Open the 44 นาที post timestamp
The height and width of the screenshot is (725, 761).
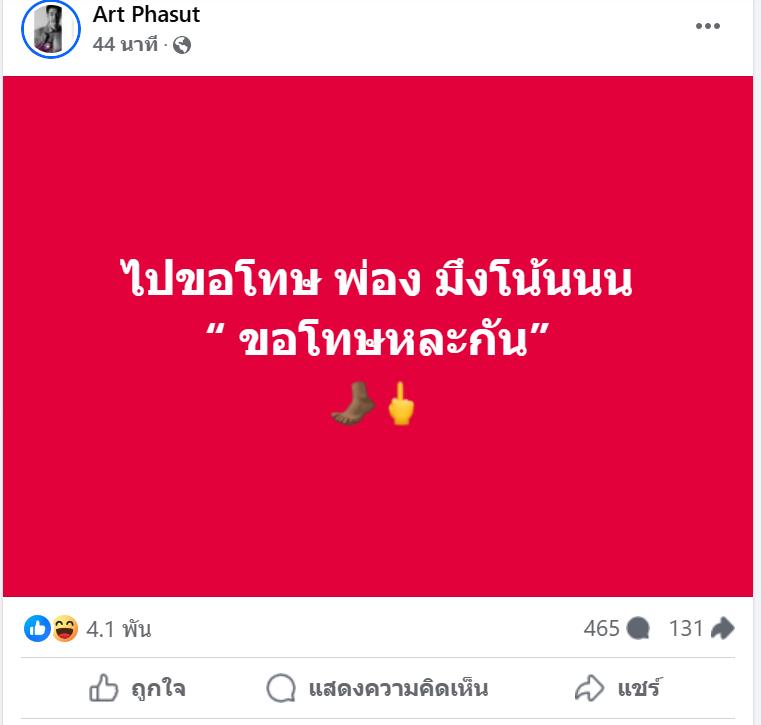tap(125, 45)
